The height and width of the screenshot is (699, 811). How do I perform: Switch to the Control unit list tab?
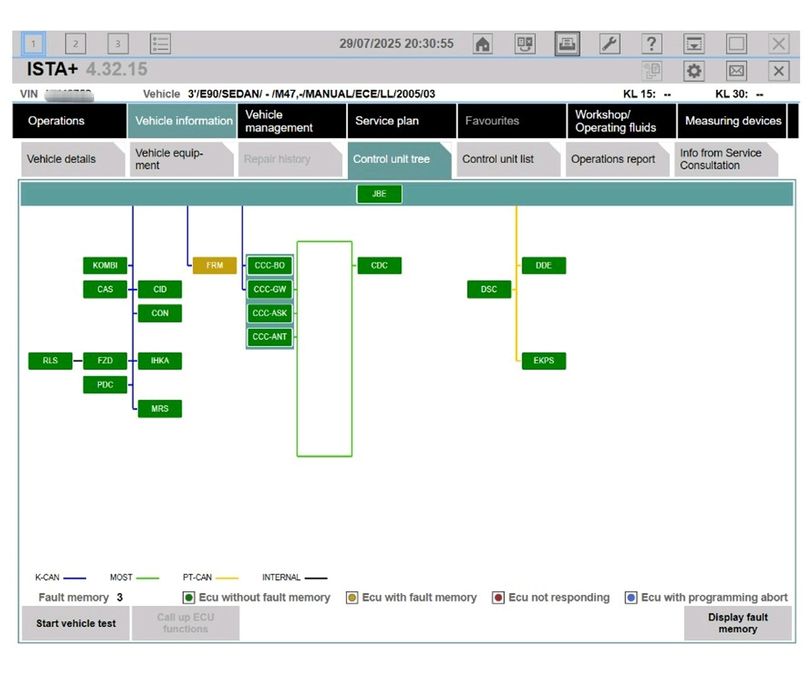pos(508,159)
